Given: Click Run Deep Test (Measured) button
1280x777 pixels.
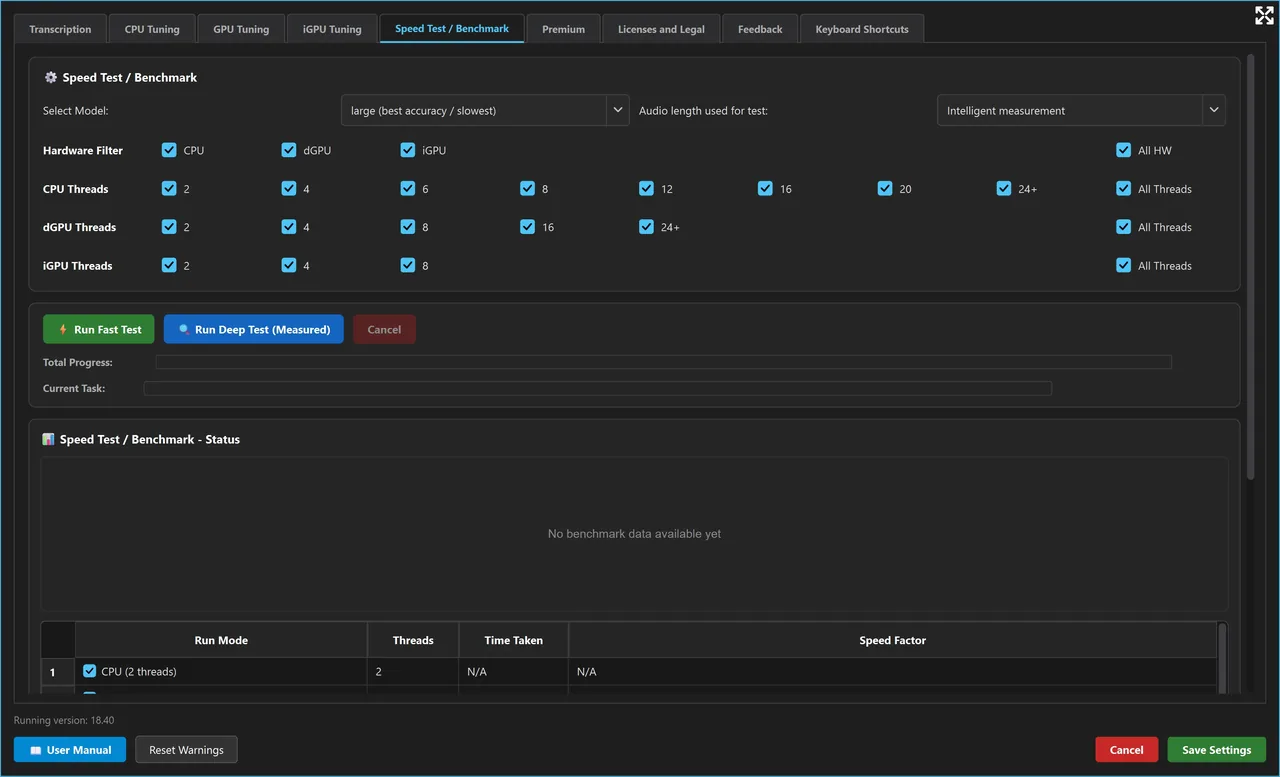Looking at the screenshot, I should point(254,329).
